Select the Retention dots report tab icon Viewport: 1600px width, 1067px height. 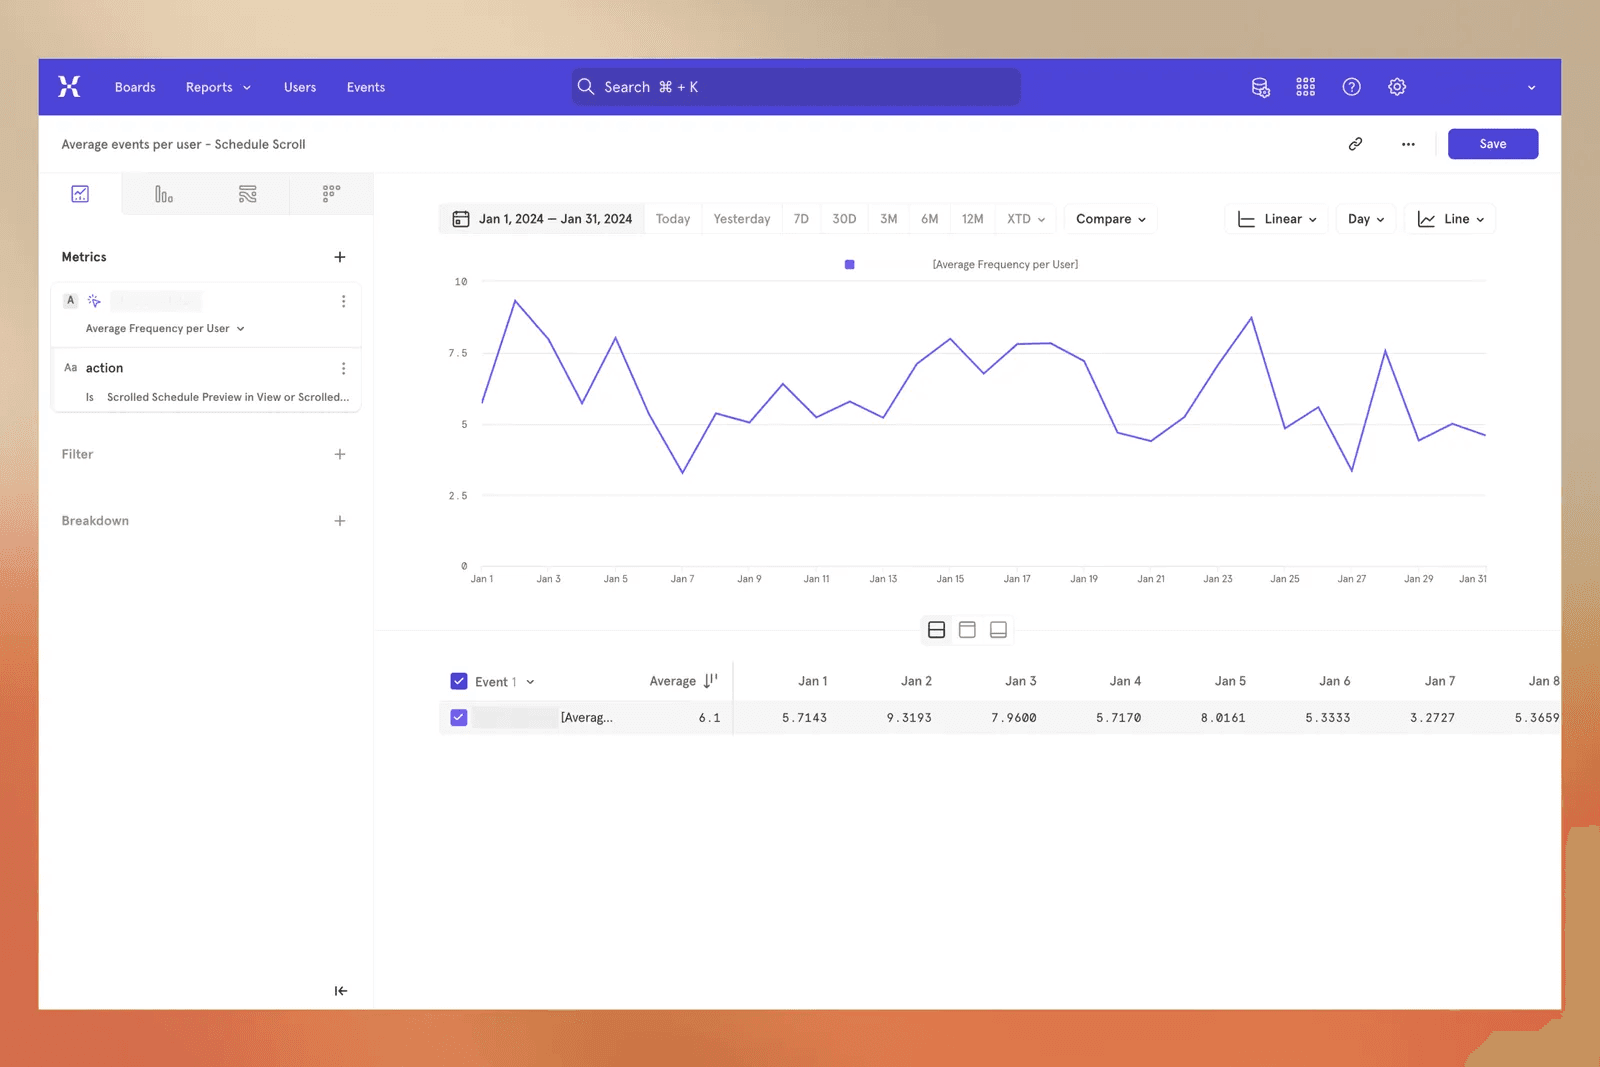point(332,194)
